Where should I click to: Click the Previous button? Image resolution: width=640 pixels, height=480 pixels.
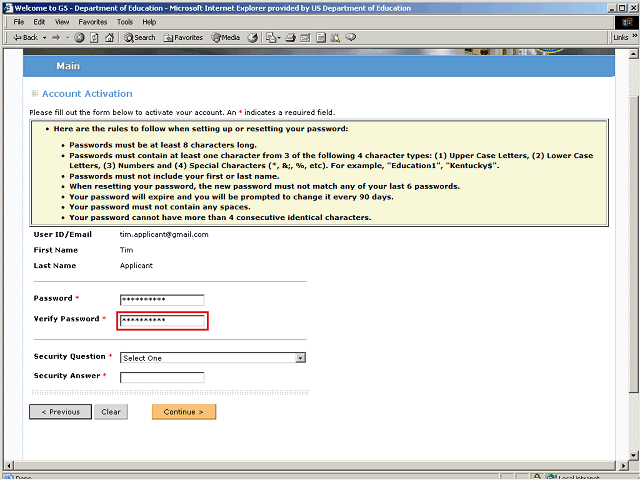click(60, 412)
